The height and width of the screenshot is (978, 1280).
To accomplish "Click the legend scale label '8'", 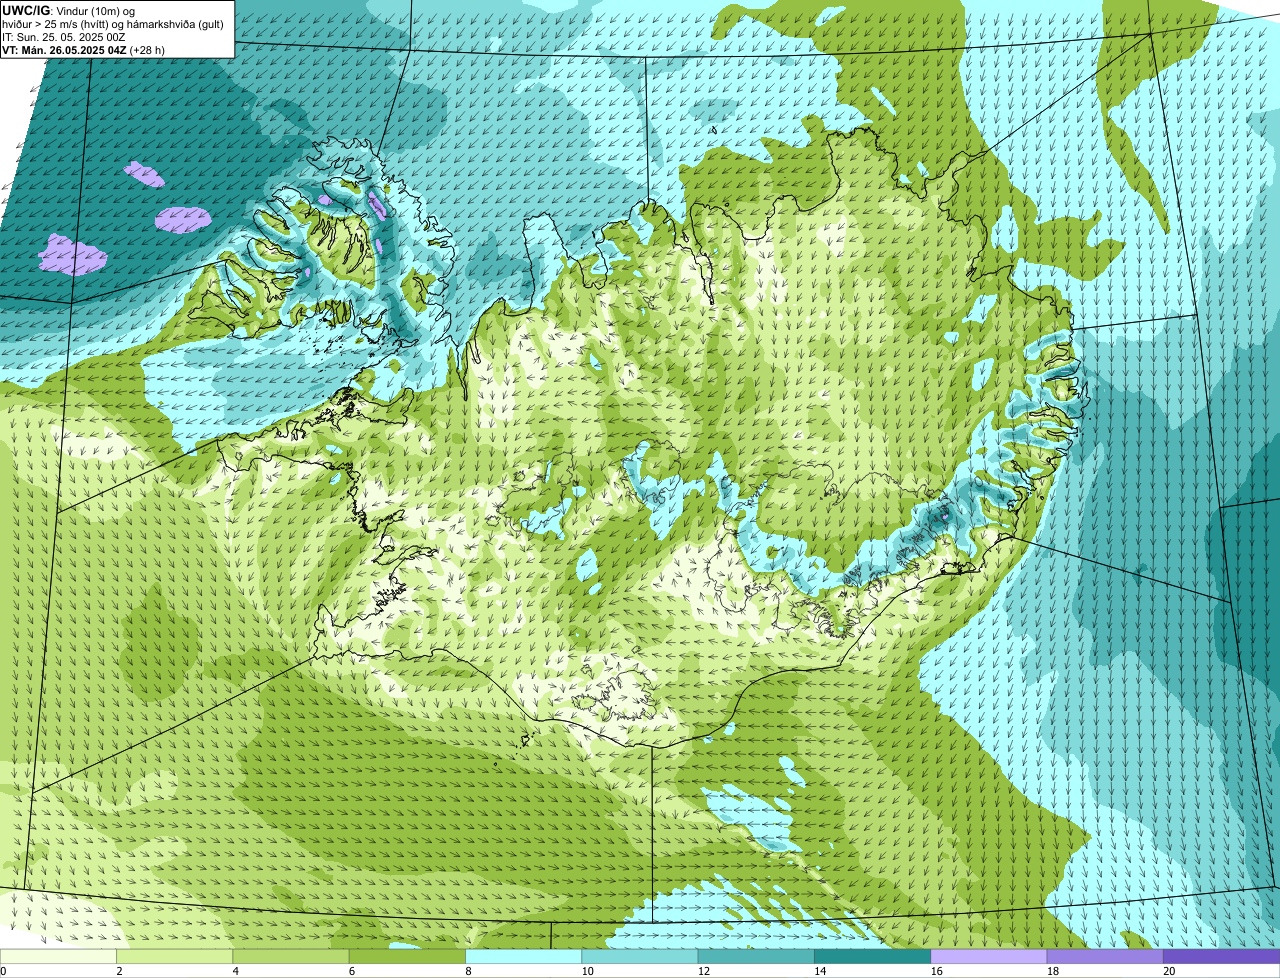I will pos(468,971).
